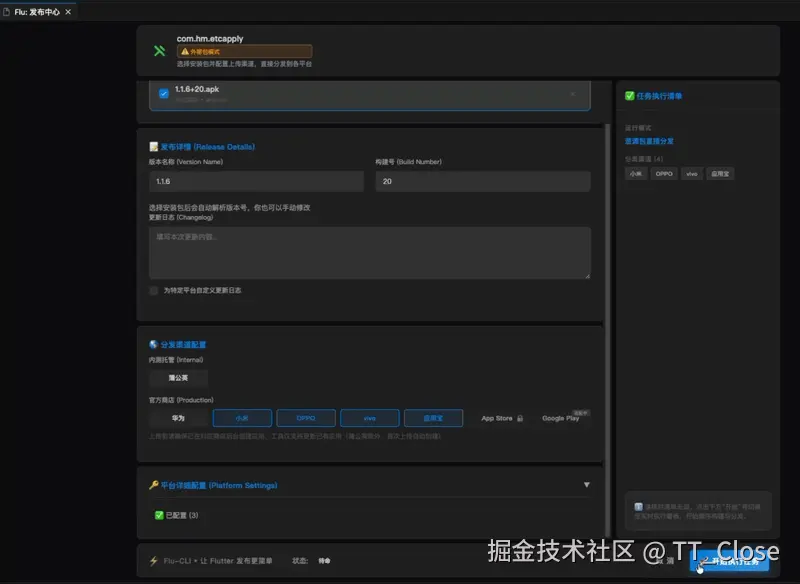
Task: Click the vivo tag in the task checklist
Action: [692, 174]
